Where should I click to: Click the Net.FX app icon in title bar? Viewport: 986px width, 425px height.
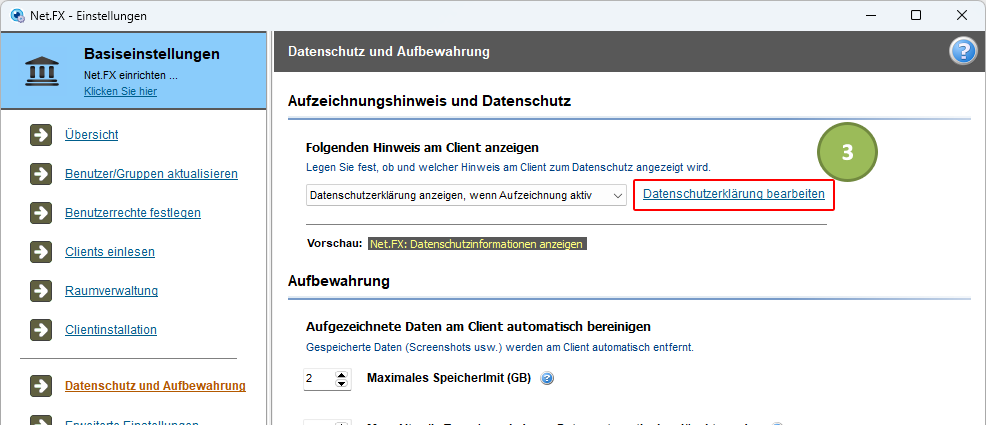tap(18, 15)
